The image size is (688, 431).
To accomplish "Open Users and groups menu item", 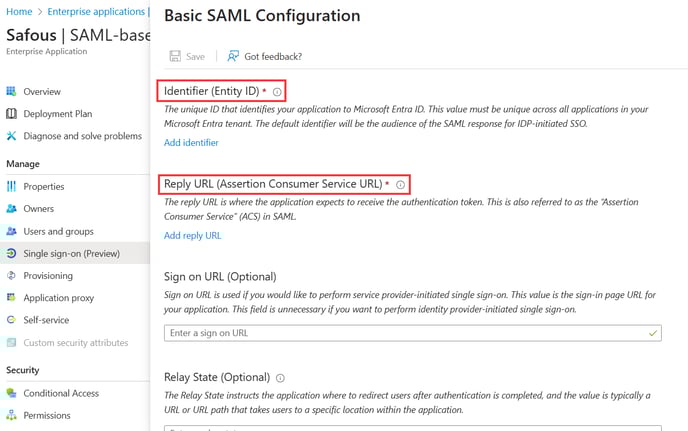I will click(58, 231).
